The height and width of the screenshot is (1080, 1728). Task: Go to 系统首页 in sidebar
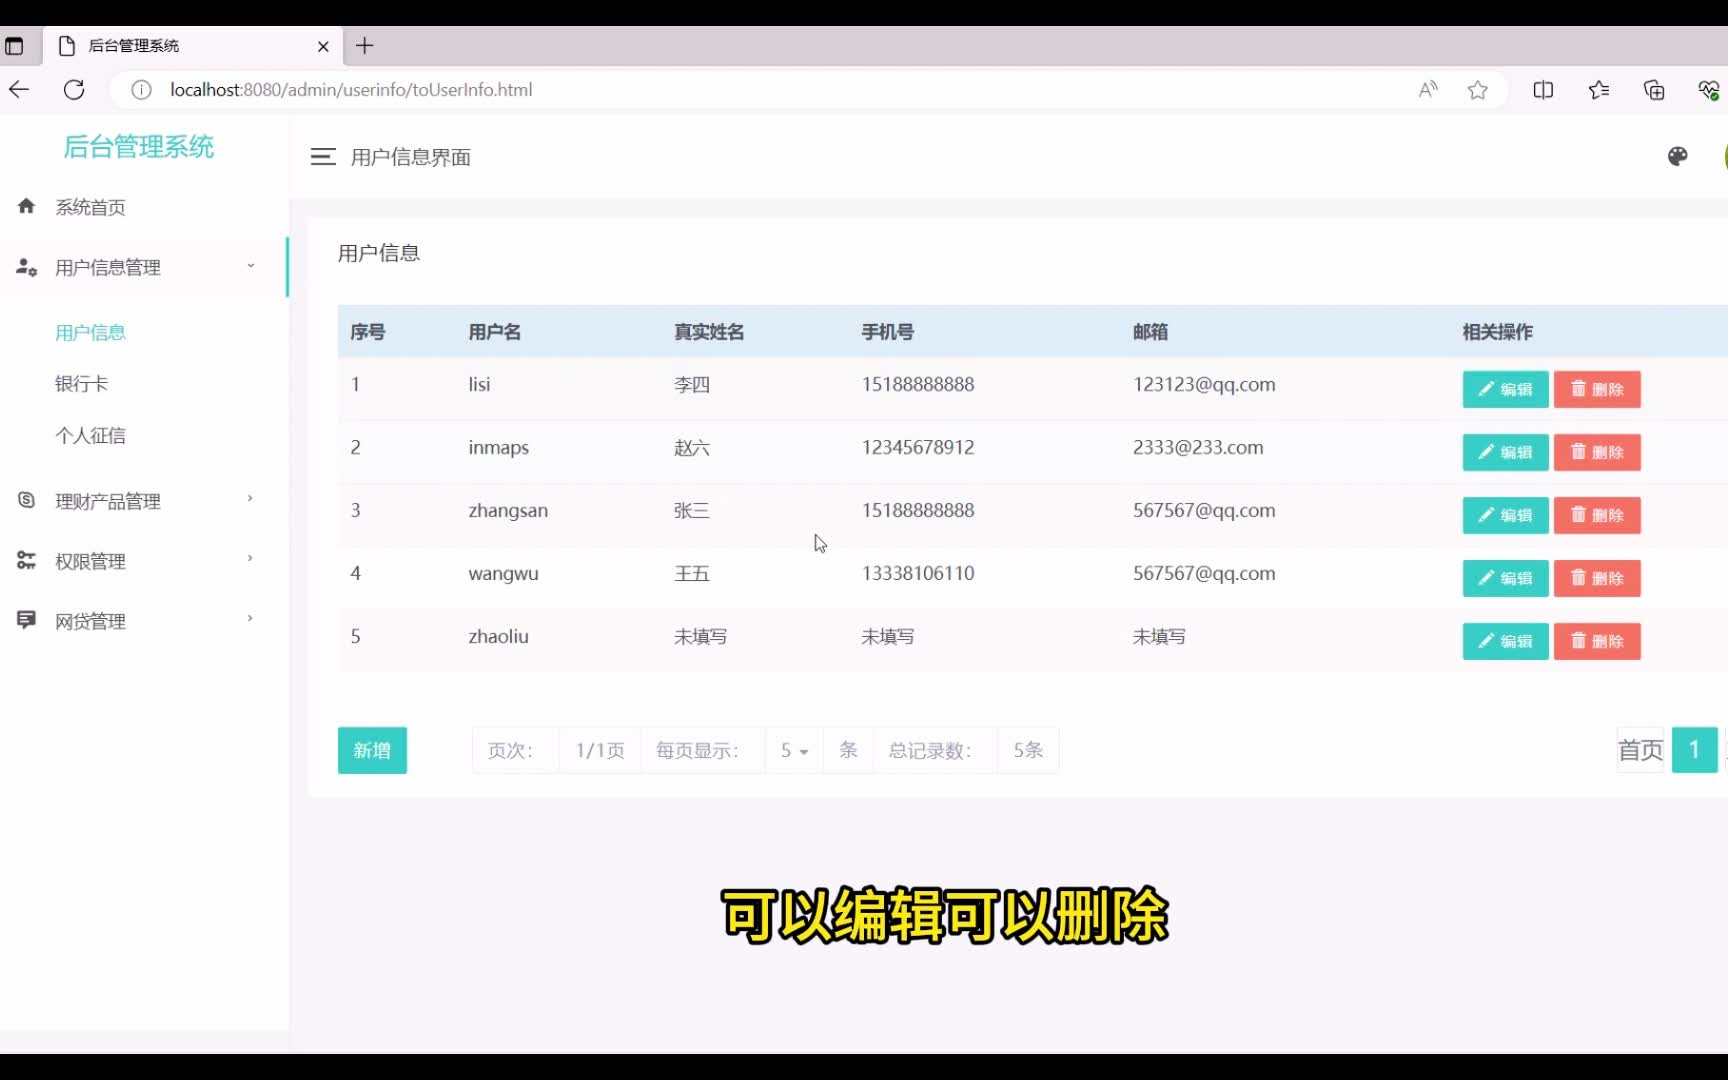91,207
